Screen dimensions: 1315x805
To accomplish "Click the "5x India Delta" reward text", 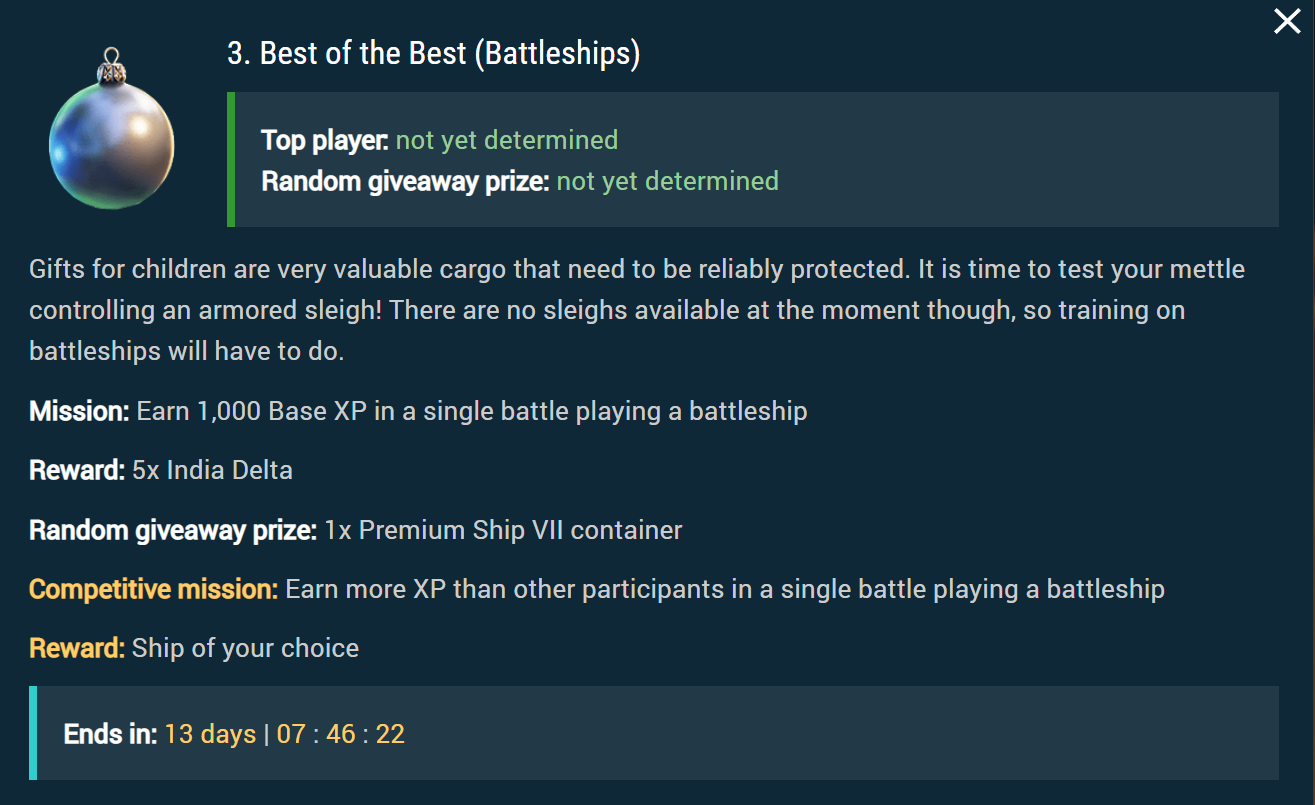I will tap(212, 470).
